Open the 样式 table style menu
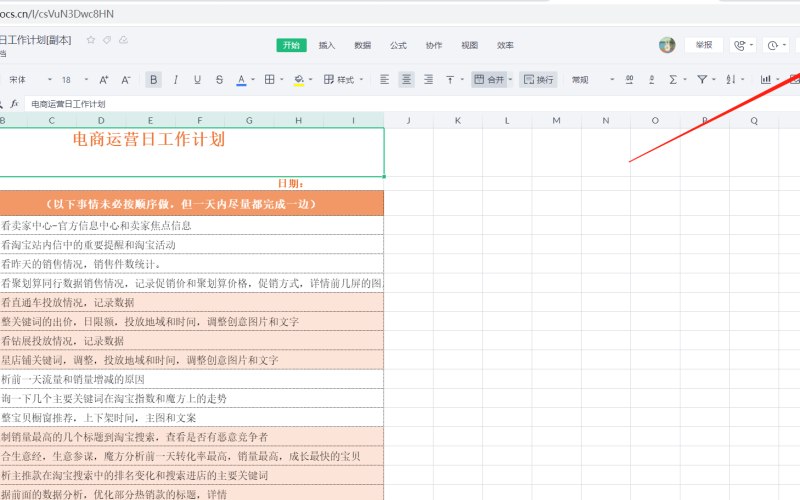 (x=343, y=80)
